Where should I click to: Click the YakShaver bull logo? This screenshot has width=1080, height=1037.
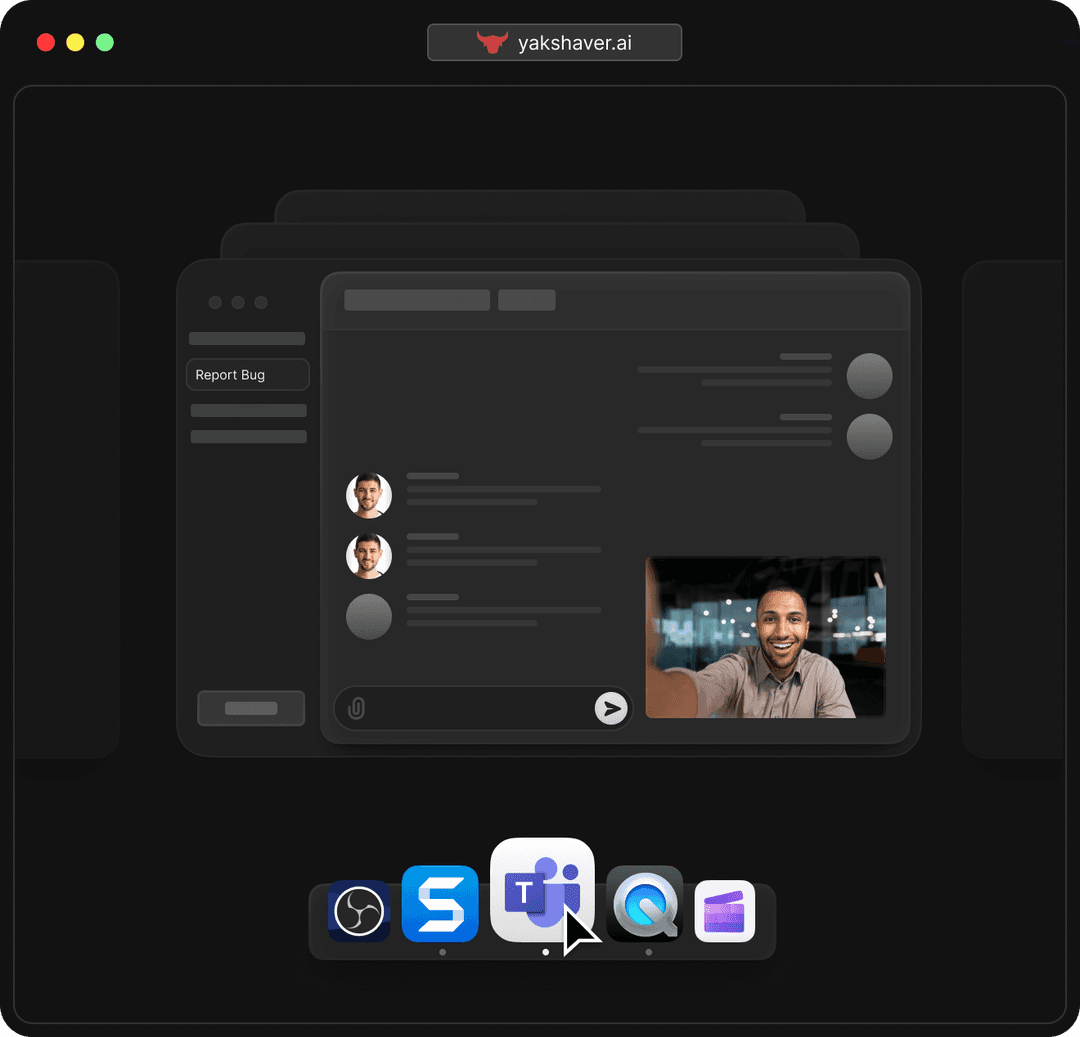click(x=491, y=43)
